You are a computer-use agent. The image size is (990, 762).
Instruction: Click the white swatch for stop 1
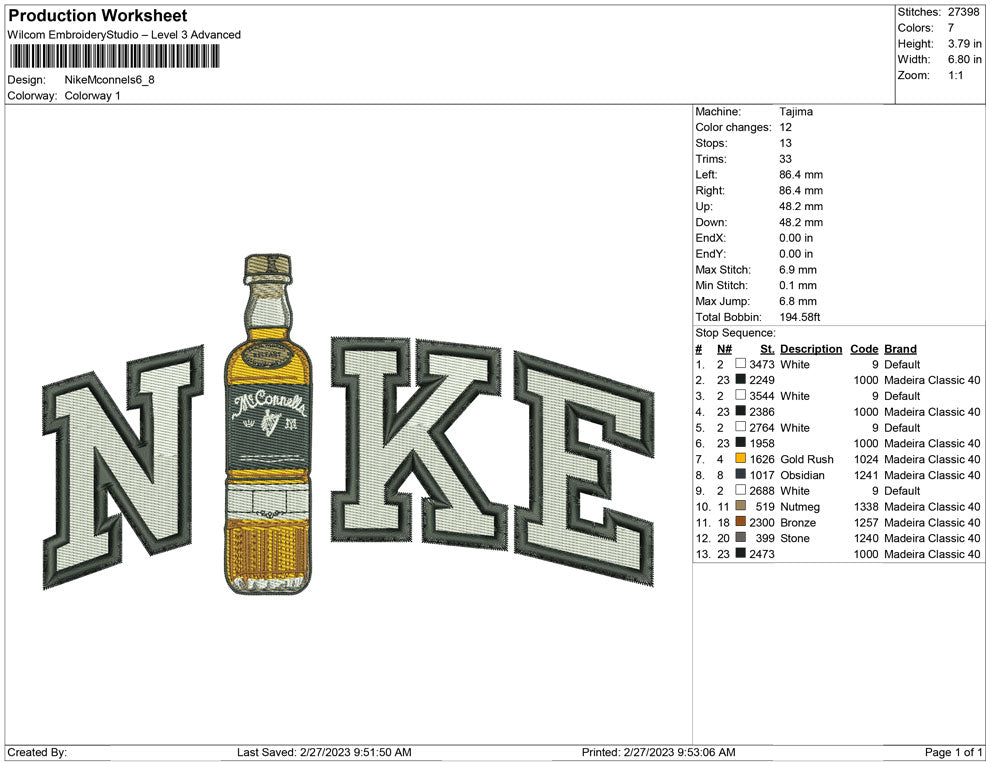coord(741,364)
